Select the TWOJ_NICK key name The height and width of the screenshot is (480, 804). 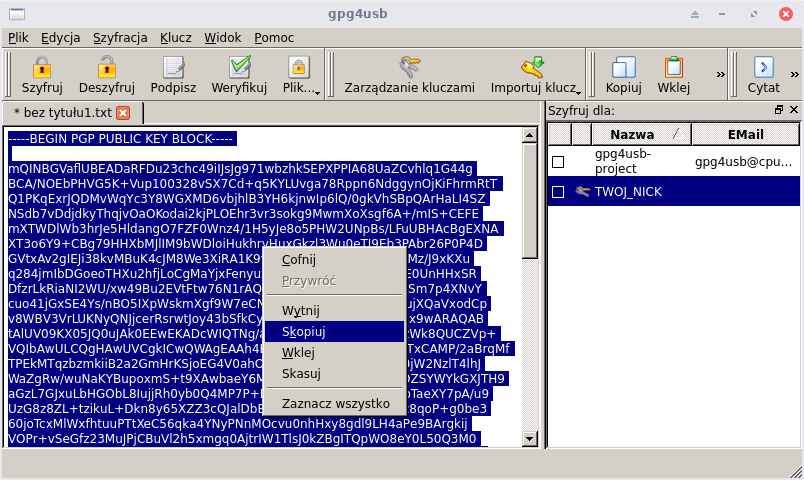click(628, 192)
